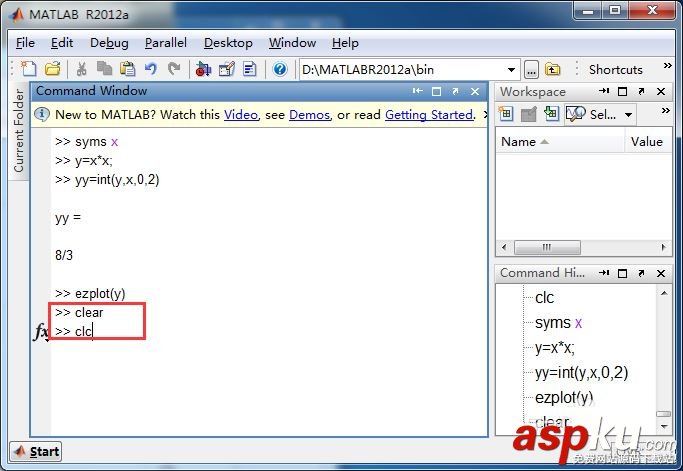
Task: Close the Command History panel
Action: [x=661, y=273]
